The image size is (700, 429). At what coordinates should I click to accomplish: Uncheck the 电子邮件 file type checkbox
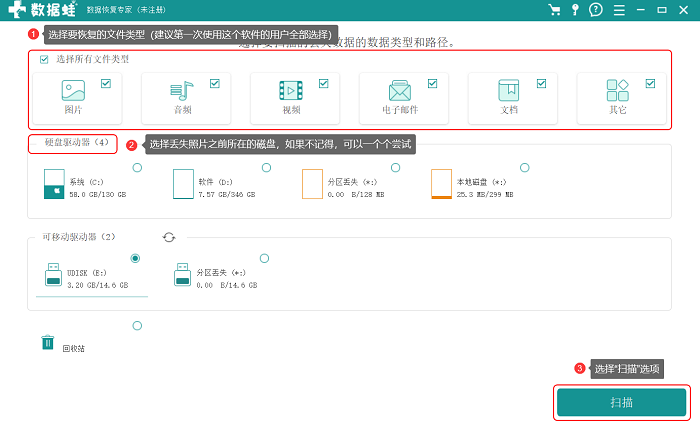[x=433, y=83]
